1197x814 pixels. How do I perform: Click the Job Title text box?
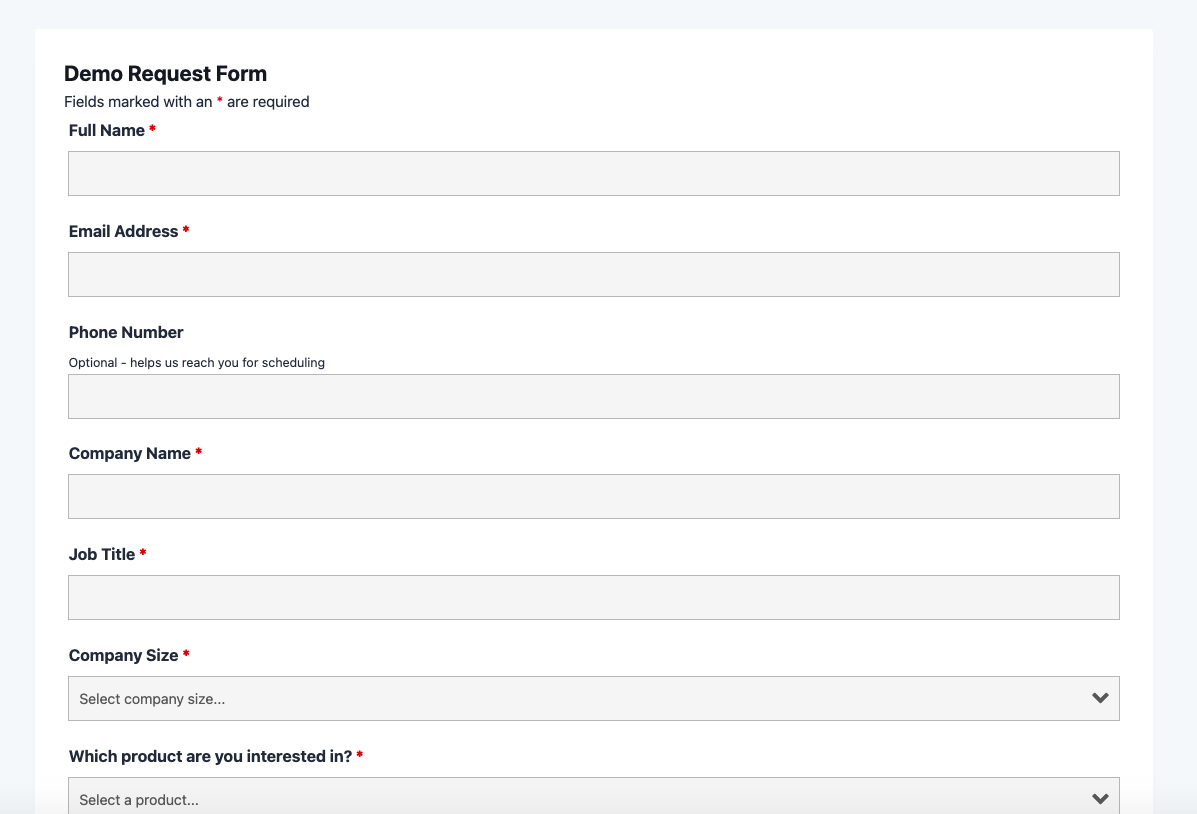(x=593, y=597)
